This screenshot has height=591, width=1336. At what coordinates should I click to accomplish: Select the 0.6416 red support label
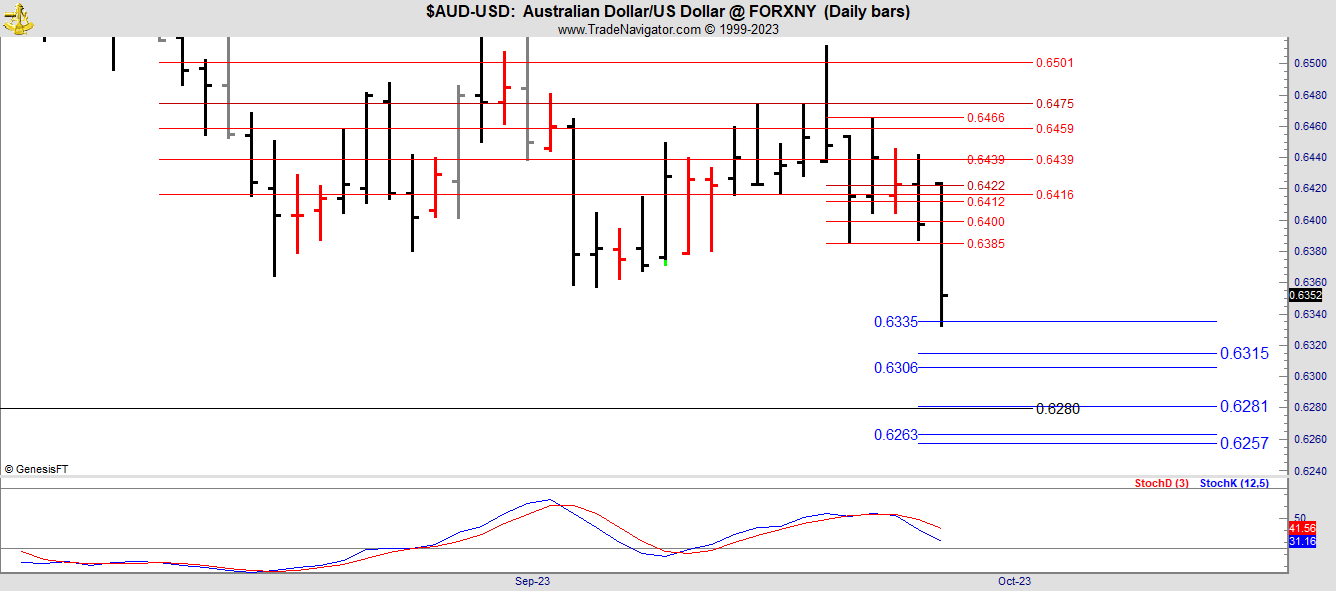click(x=1054, y=195)
